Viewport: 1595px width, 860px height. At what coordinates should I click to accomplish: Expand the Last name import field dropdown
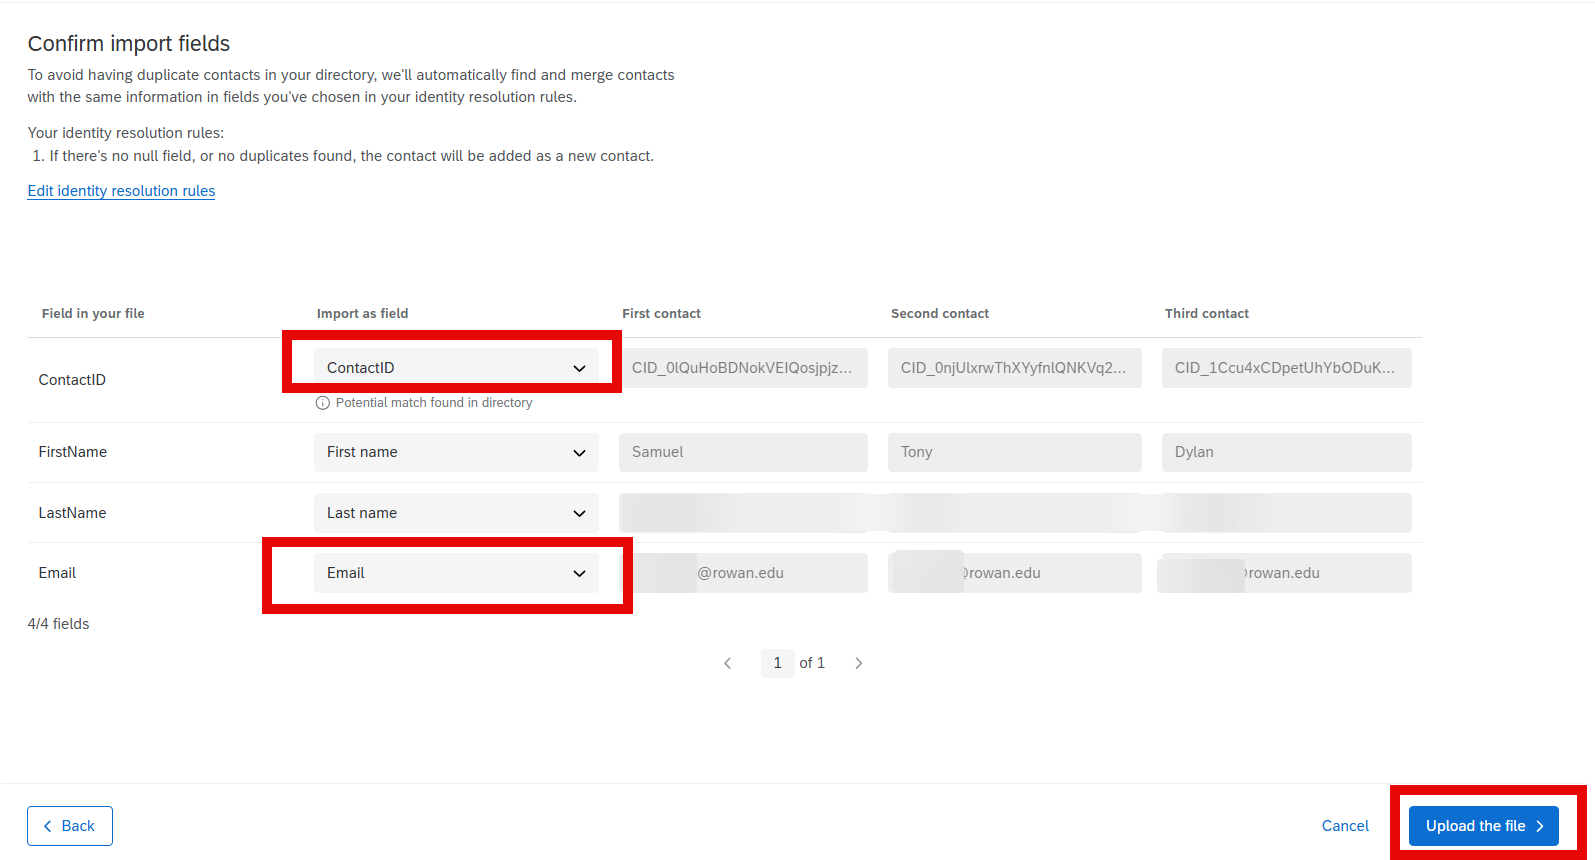pos(455,513)
